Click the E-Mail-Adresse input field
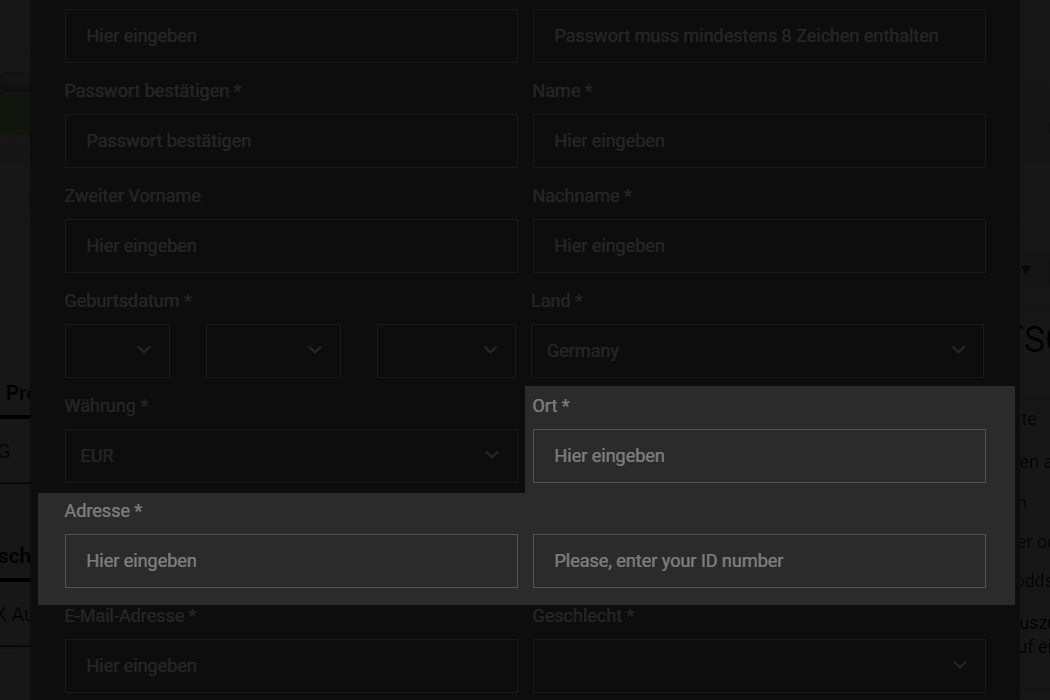 click(291, 666)
